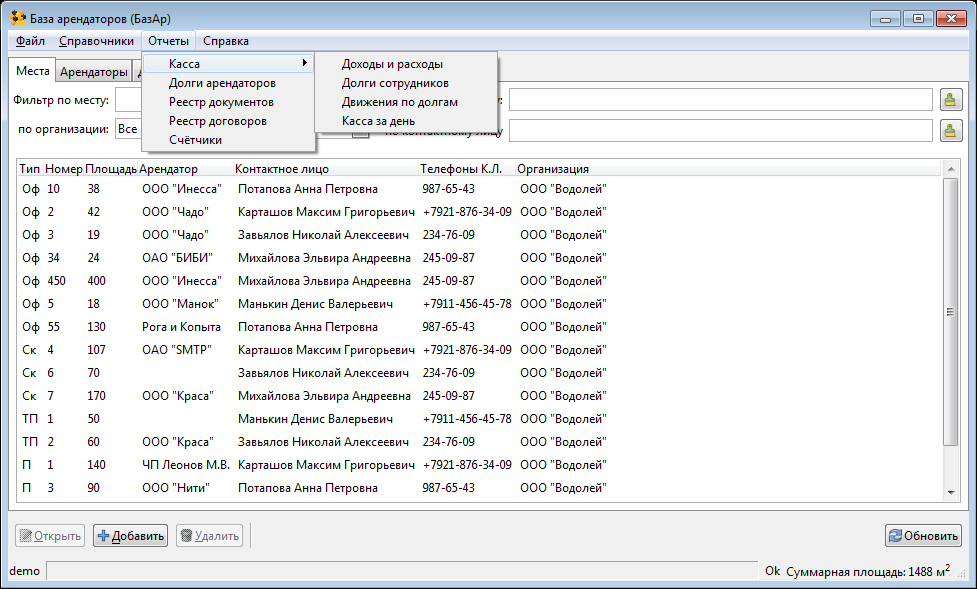This screenshot has width=977, height=589.
Task: Select ООО "Краса" in the Ск 7 row
Action: point(178,396)
